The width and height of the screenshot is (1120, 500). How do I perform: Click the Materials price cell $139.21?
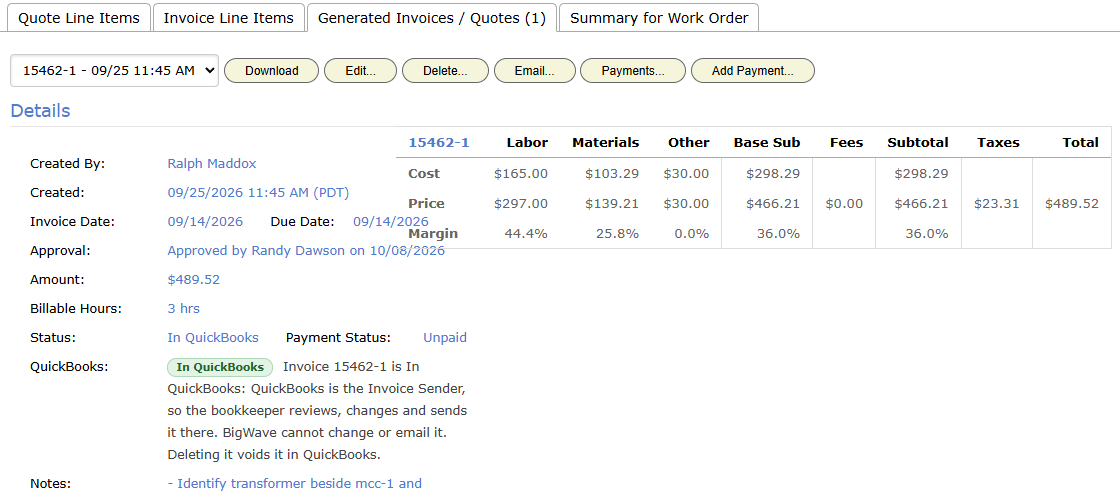(611, 204)
